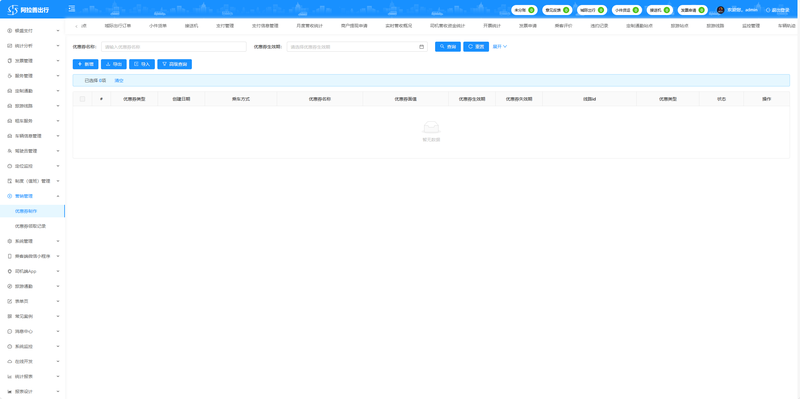Click the 退出登录 power icon
The width and height of the screenshot is (800, 399).
point(768,10)
